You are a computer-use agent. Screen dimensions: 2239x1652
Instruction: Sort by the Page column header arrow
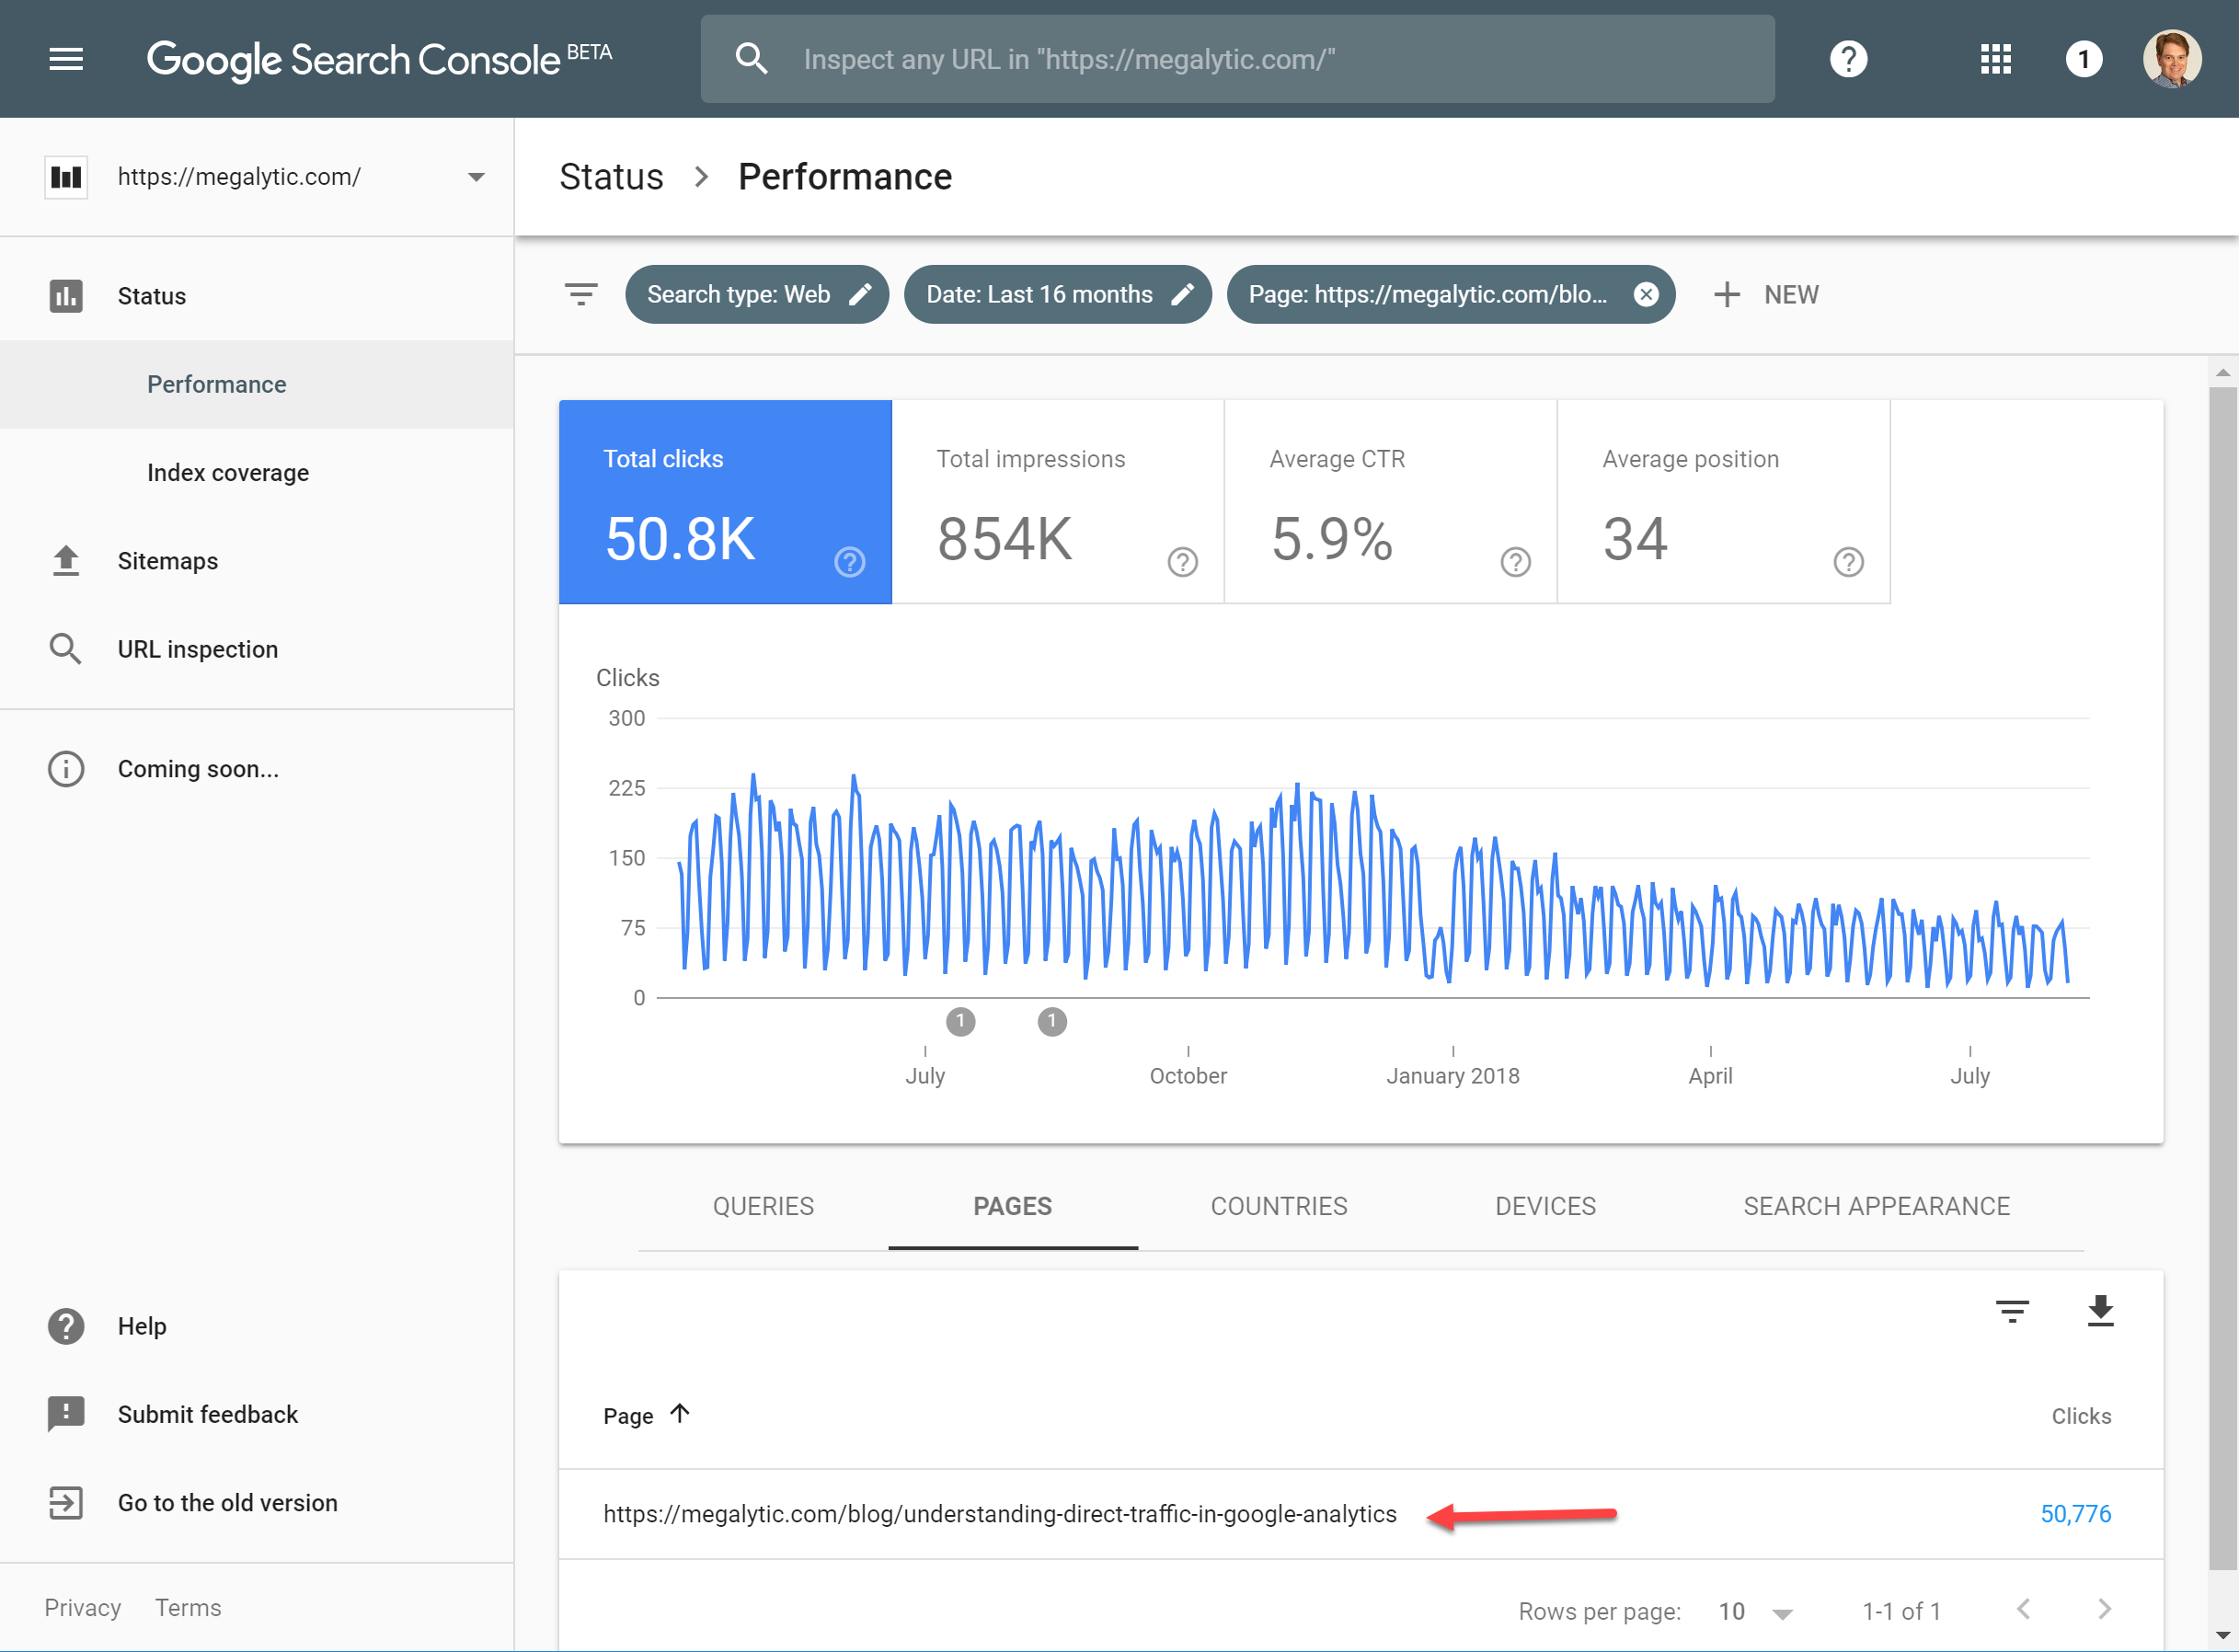click(x=680, y=1414)
